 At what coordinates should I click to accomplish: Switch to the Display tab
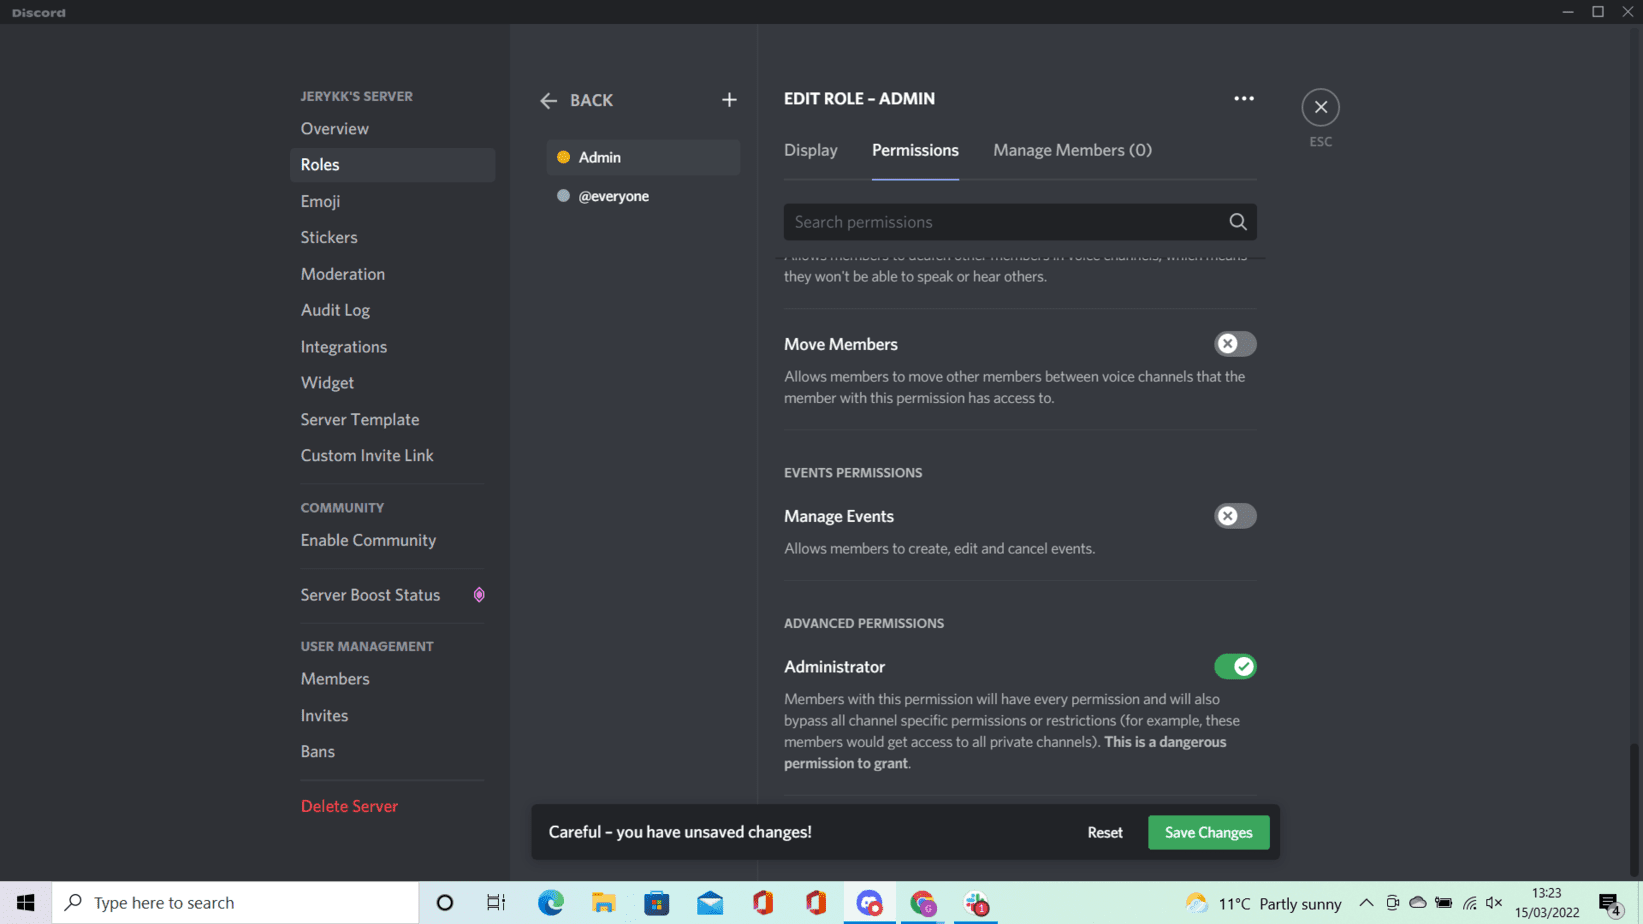point(810,150)
